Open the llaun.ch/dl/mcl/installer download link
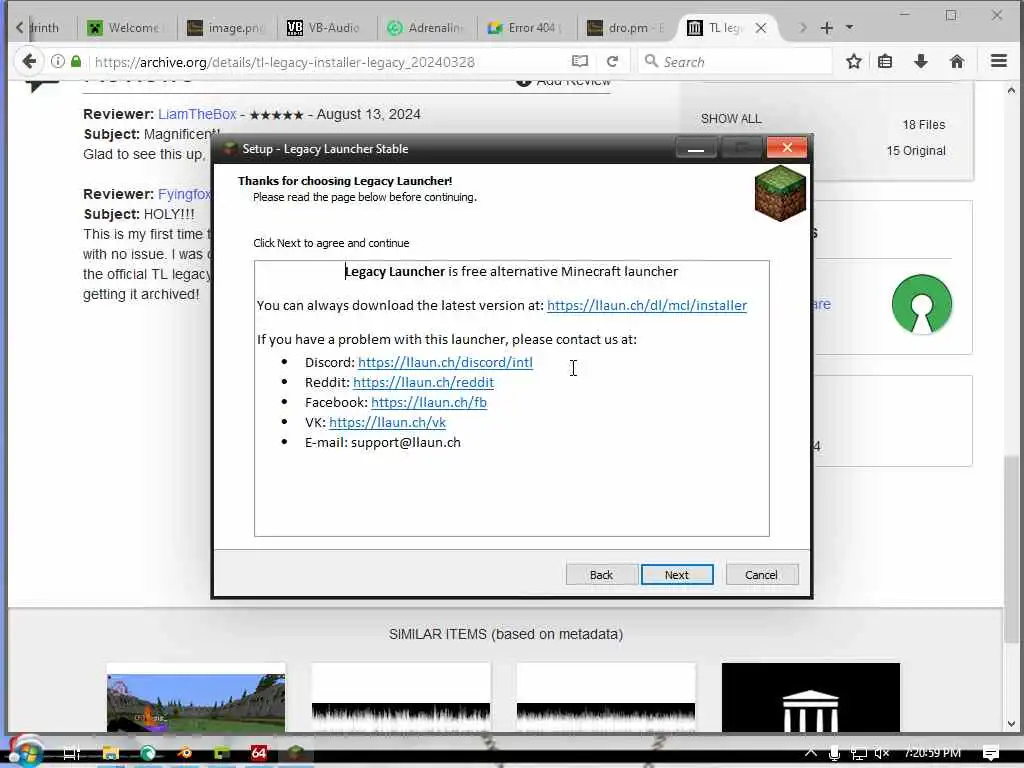 (x=647, y=306)
